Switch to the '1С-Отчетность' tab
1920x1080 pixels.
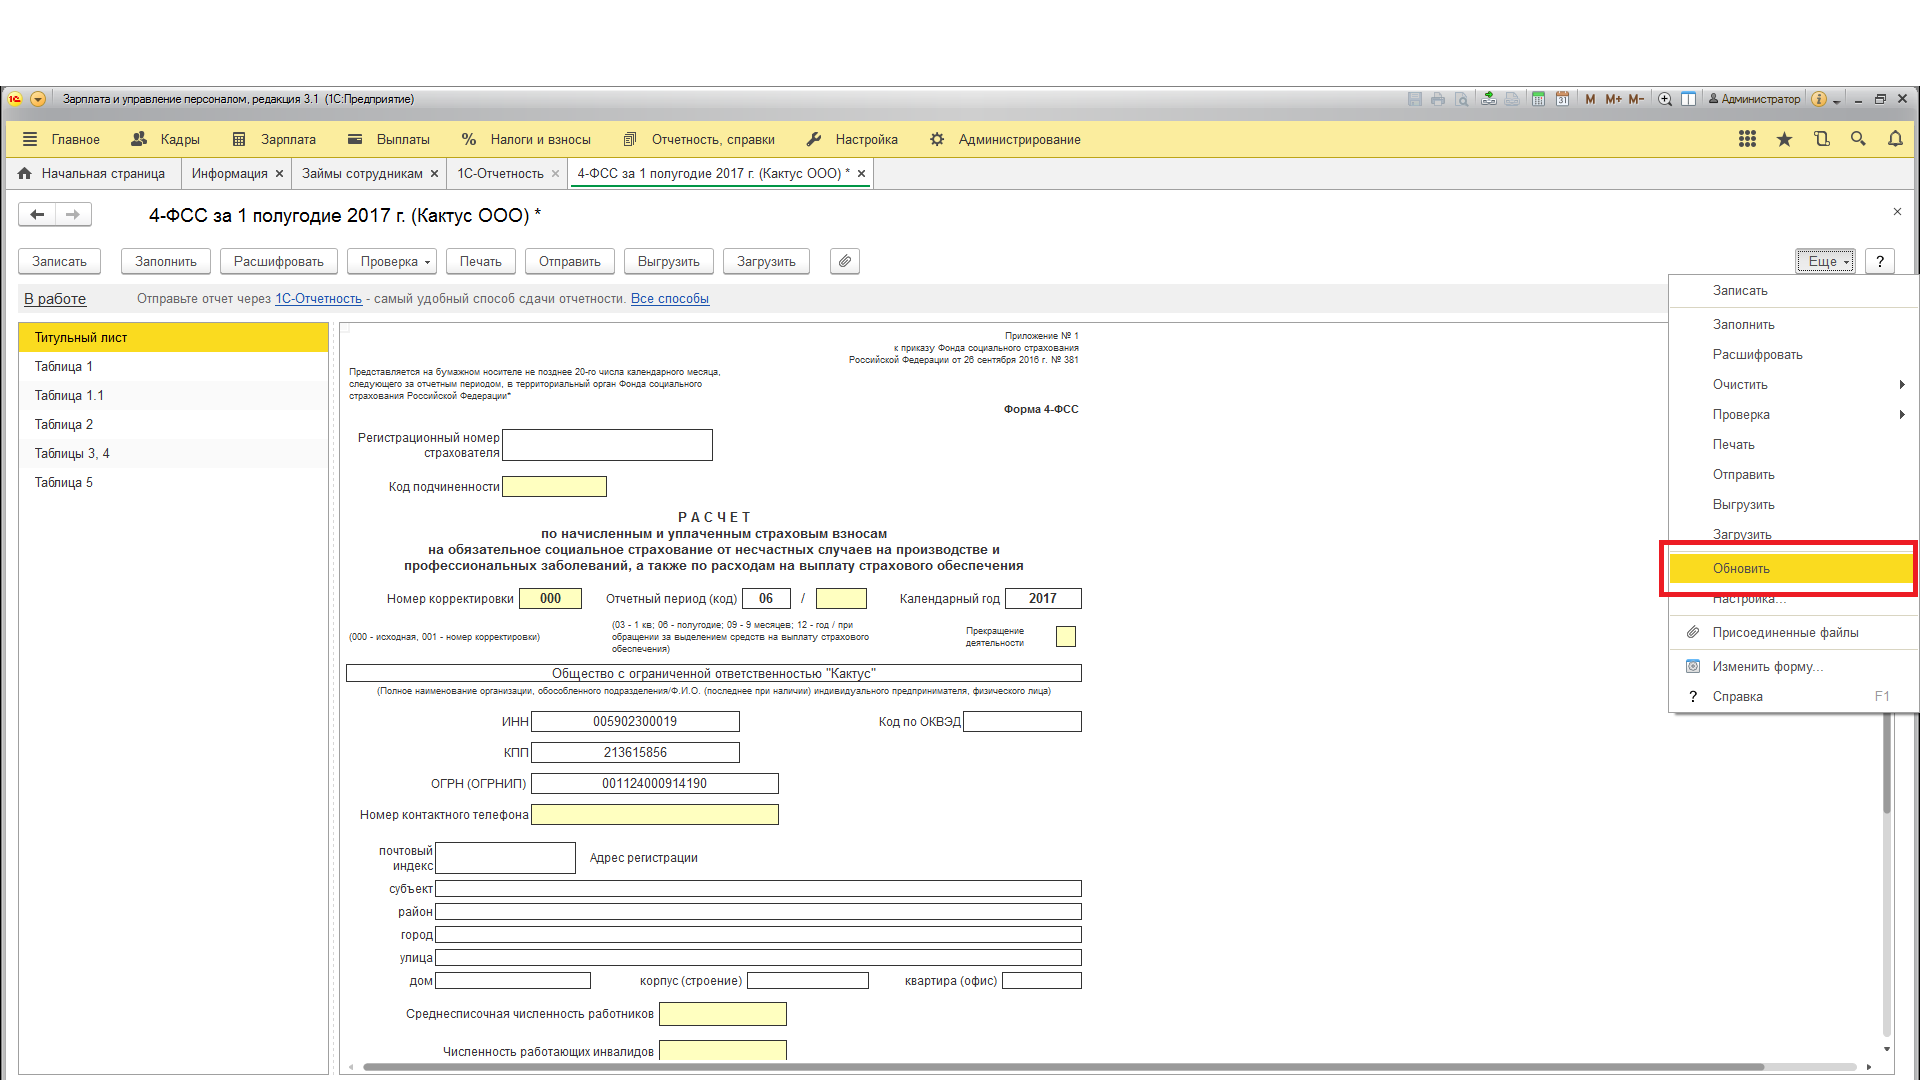pyautogui.click(x=500, y=173)
